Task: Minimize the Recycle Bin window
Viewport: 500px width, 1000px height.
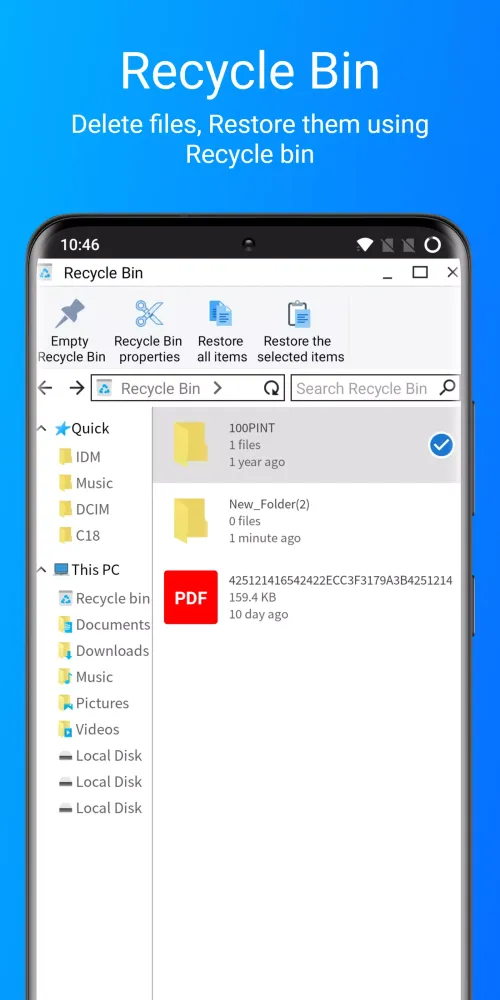Action: [387, 276]
